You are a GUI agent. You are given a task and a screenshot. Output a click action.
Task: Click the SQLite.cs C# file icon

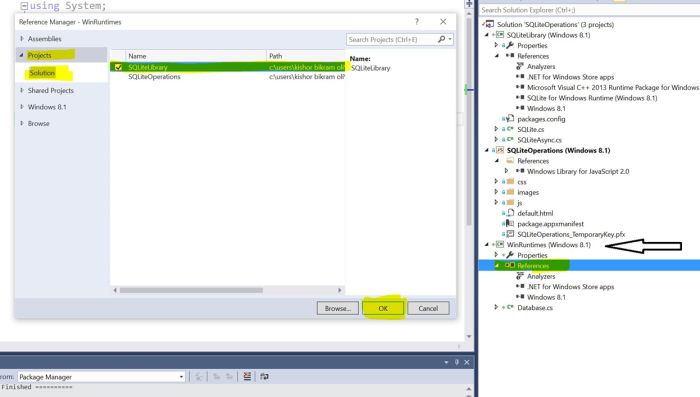click(x=510, y=129)
